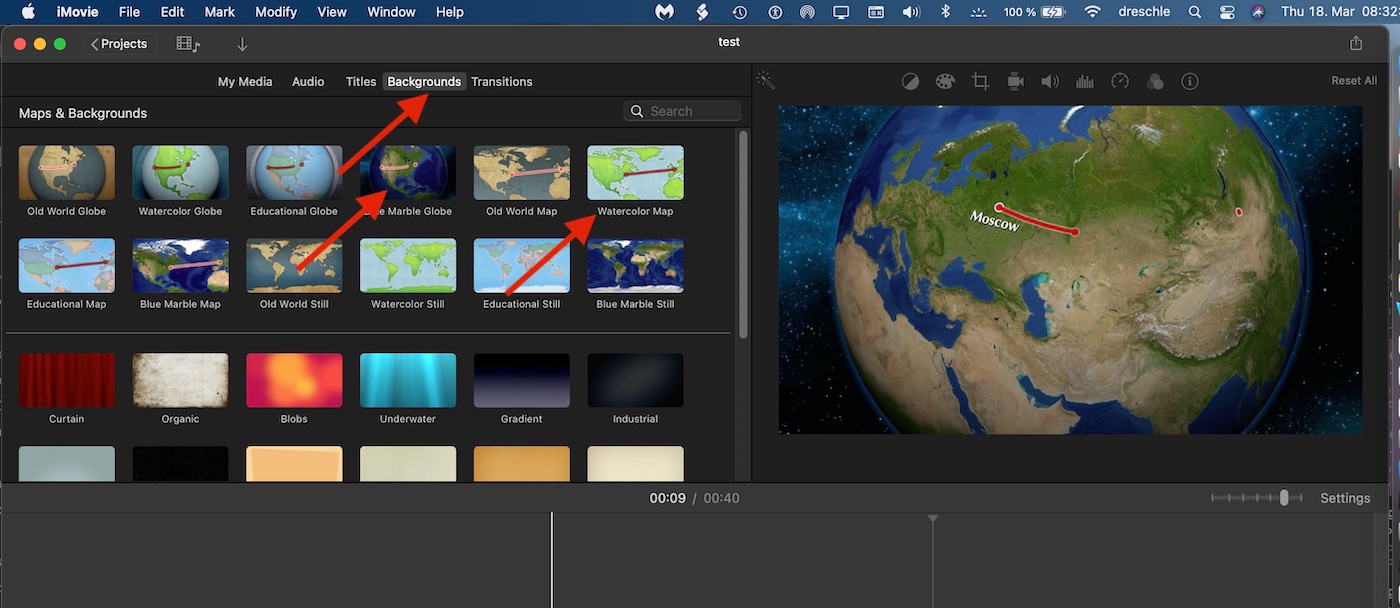This screenshot has width=1400, height=608.
Task: Open the Color Balance tool
Action: [x=910, y=82]
